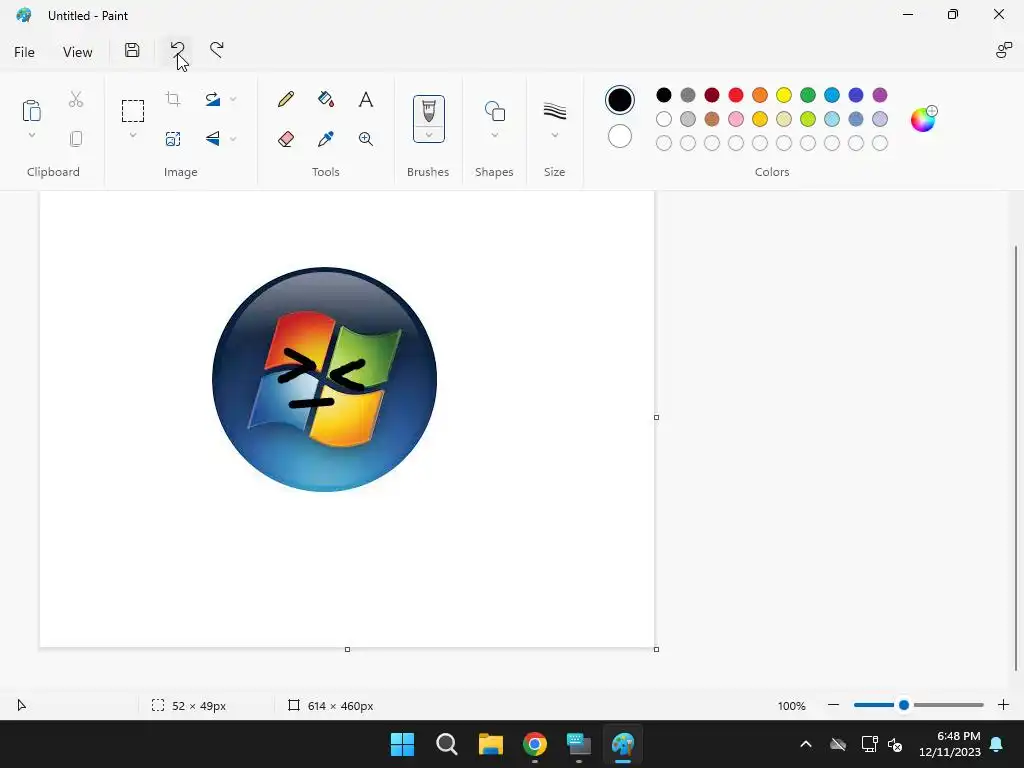Undo the last action
The image size is (1024, 768).
[177, 50]
